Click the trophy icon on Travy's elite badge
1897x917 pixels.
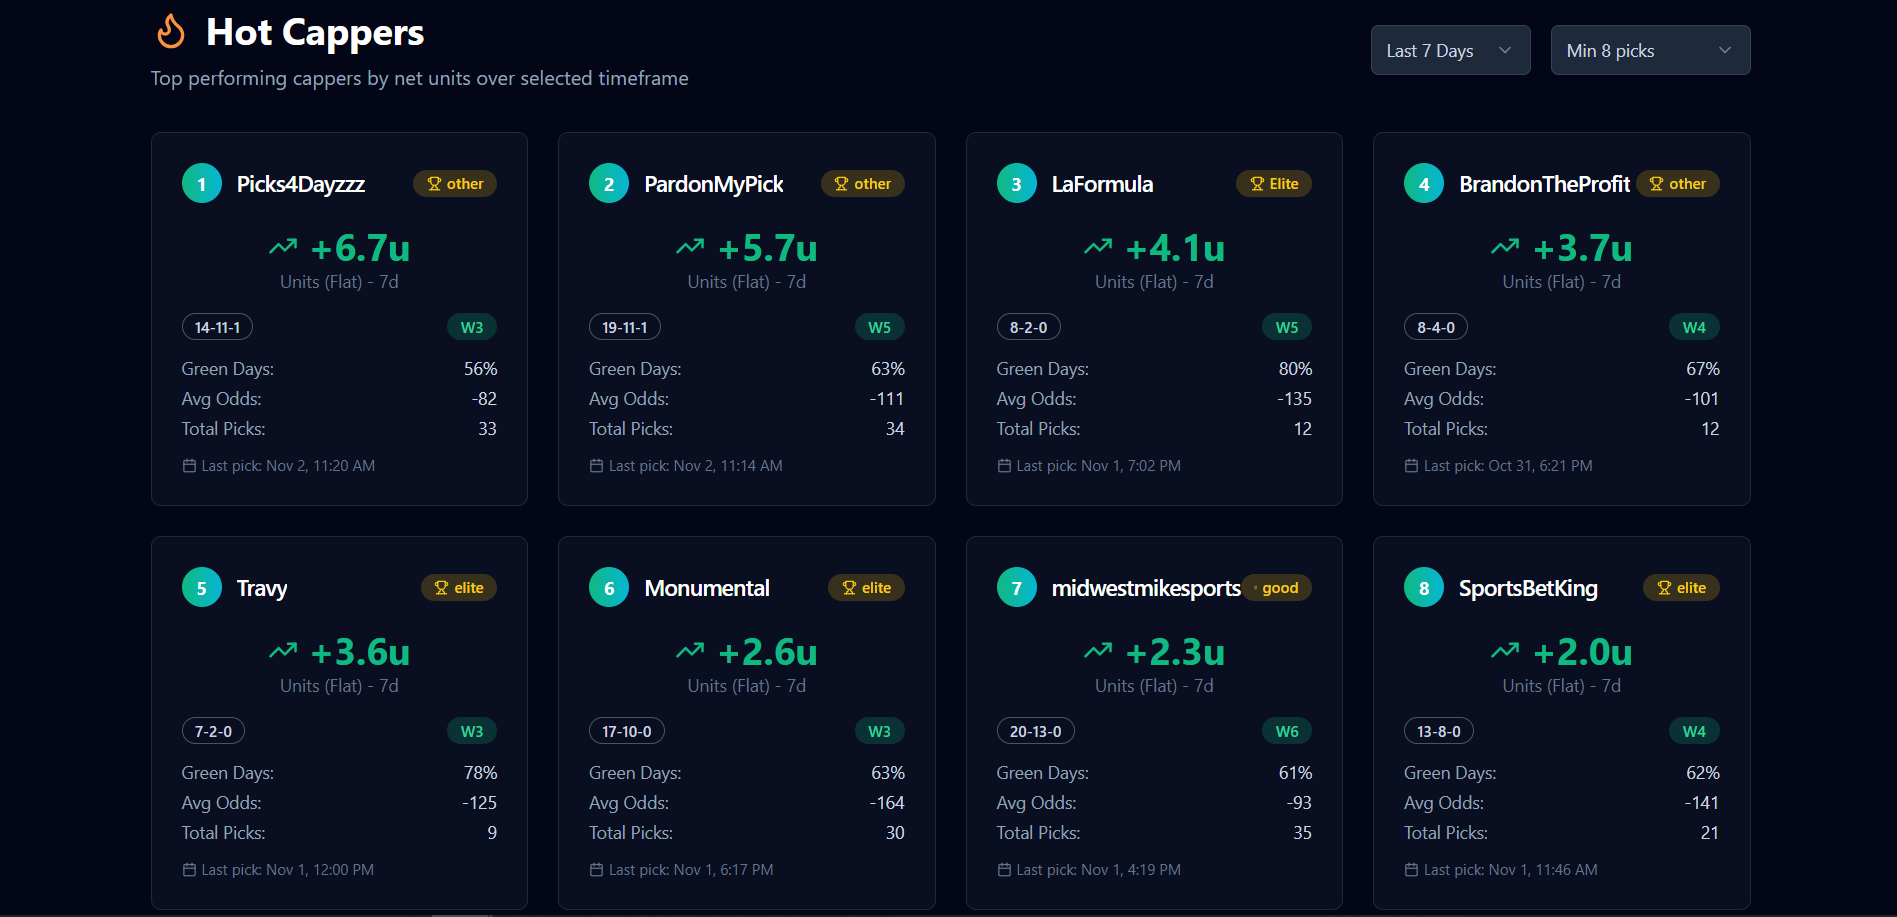click(x=441, y=588)
